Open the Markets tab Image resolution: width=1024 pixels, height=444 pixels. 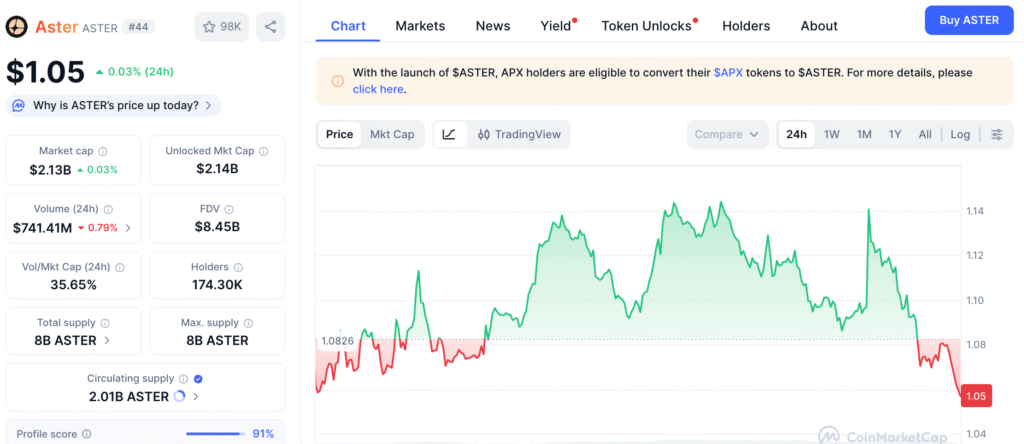click(420, 26)
